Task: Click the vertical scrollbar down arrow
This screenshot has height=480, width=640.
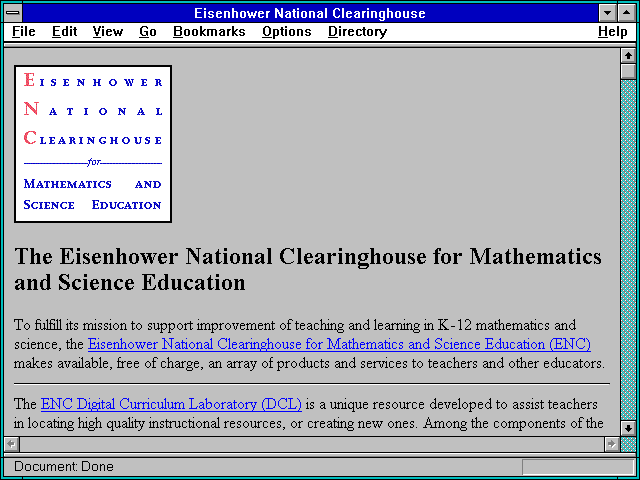Action: click(628, 428)
